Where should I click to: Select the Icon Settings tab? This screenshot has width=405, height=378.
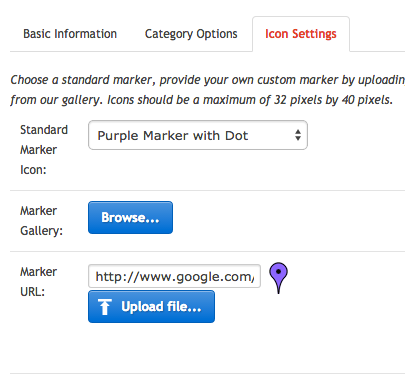301,34
